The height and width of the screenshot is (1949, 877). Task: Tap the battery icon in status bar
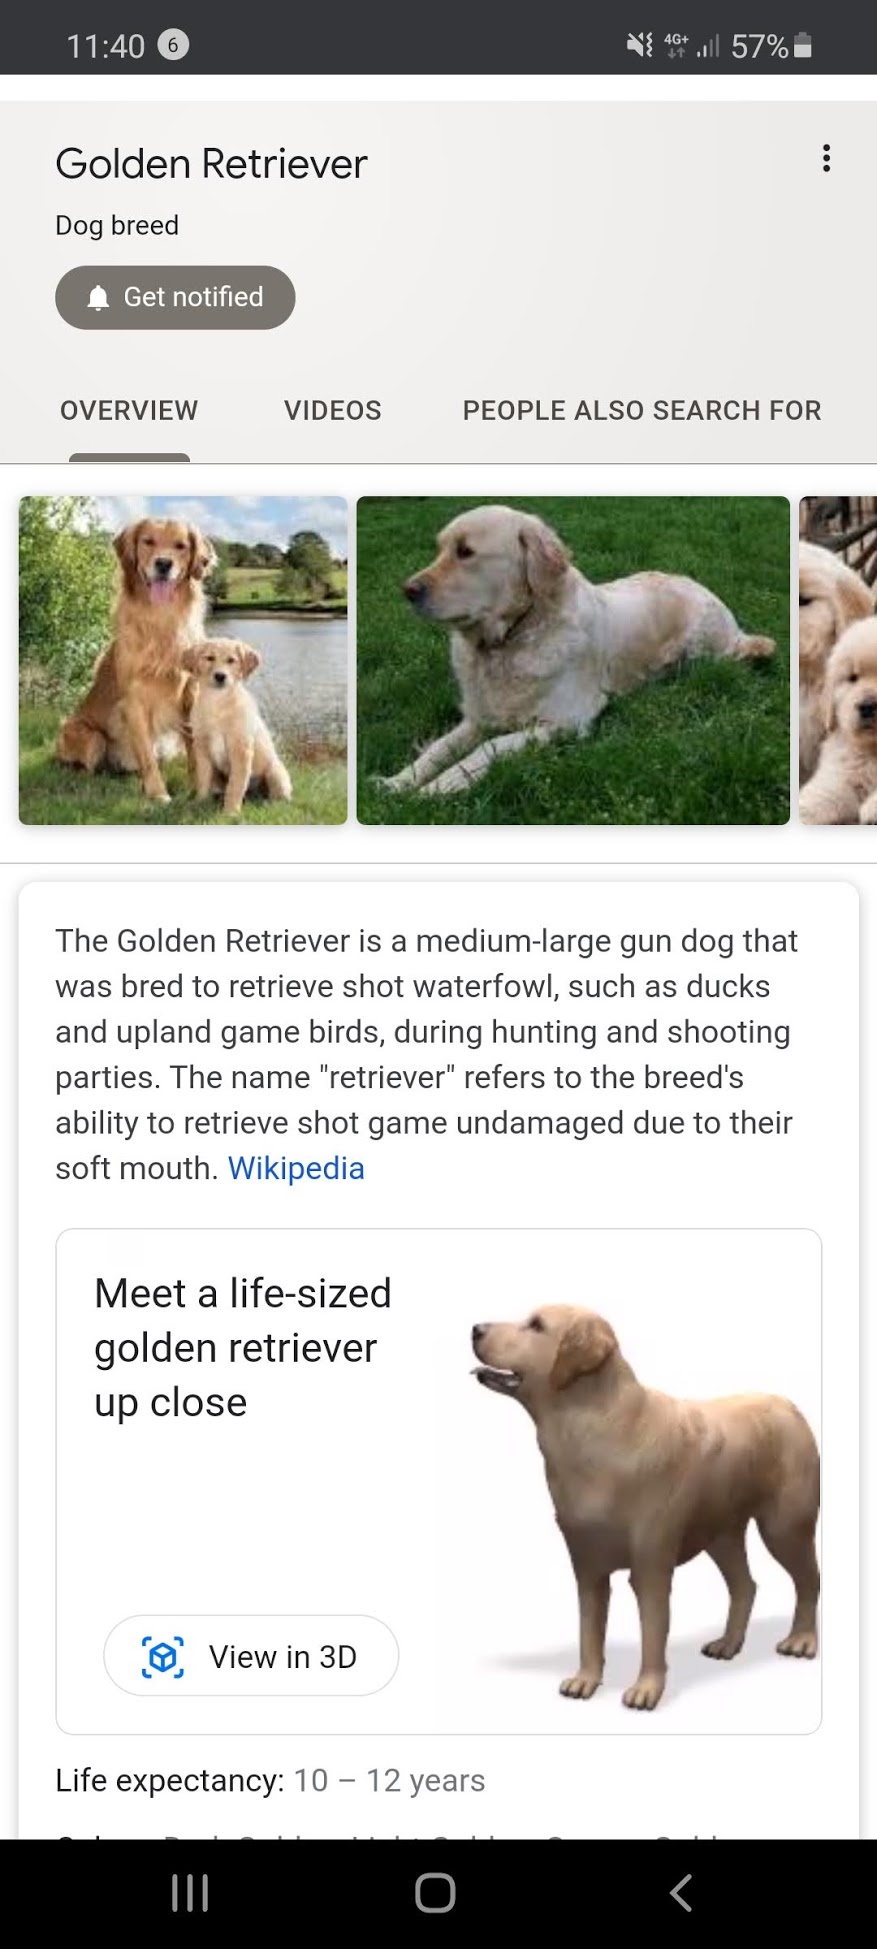(802, 46)
